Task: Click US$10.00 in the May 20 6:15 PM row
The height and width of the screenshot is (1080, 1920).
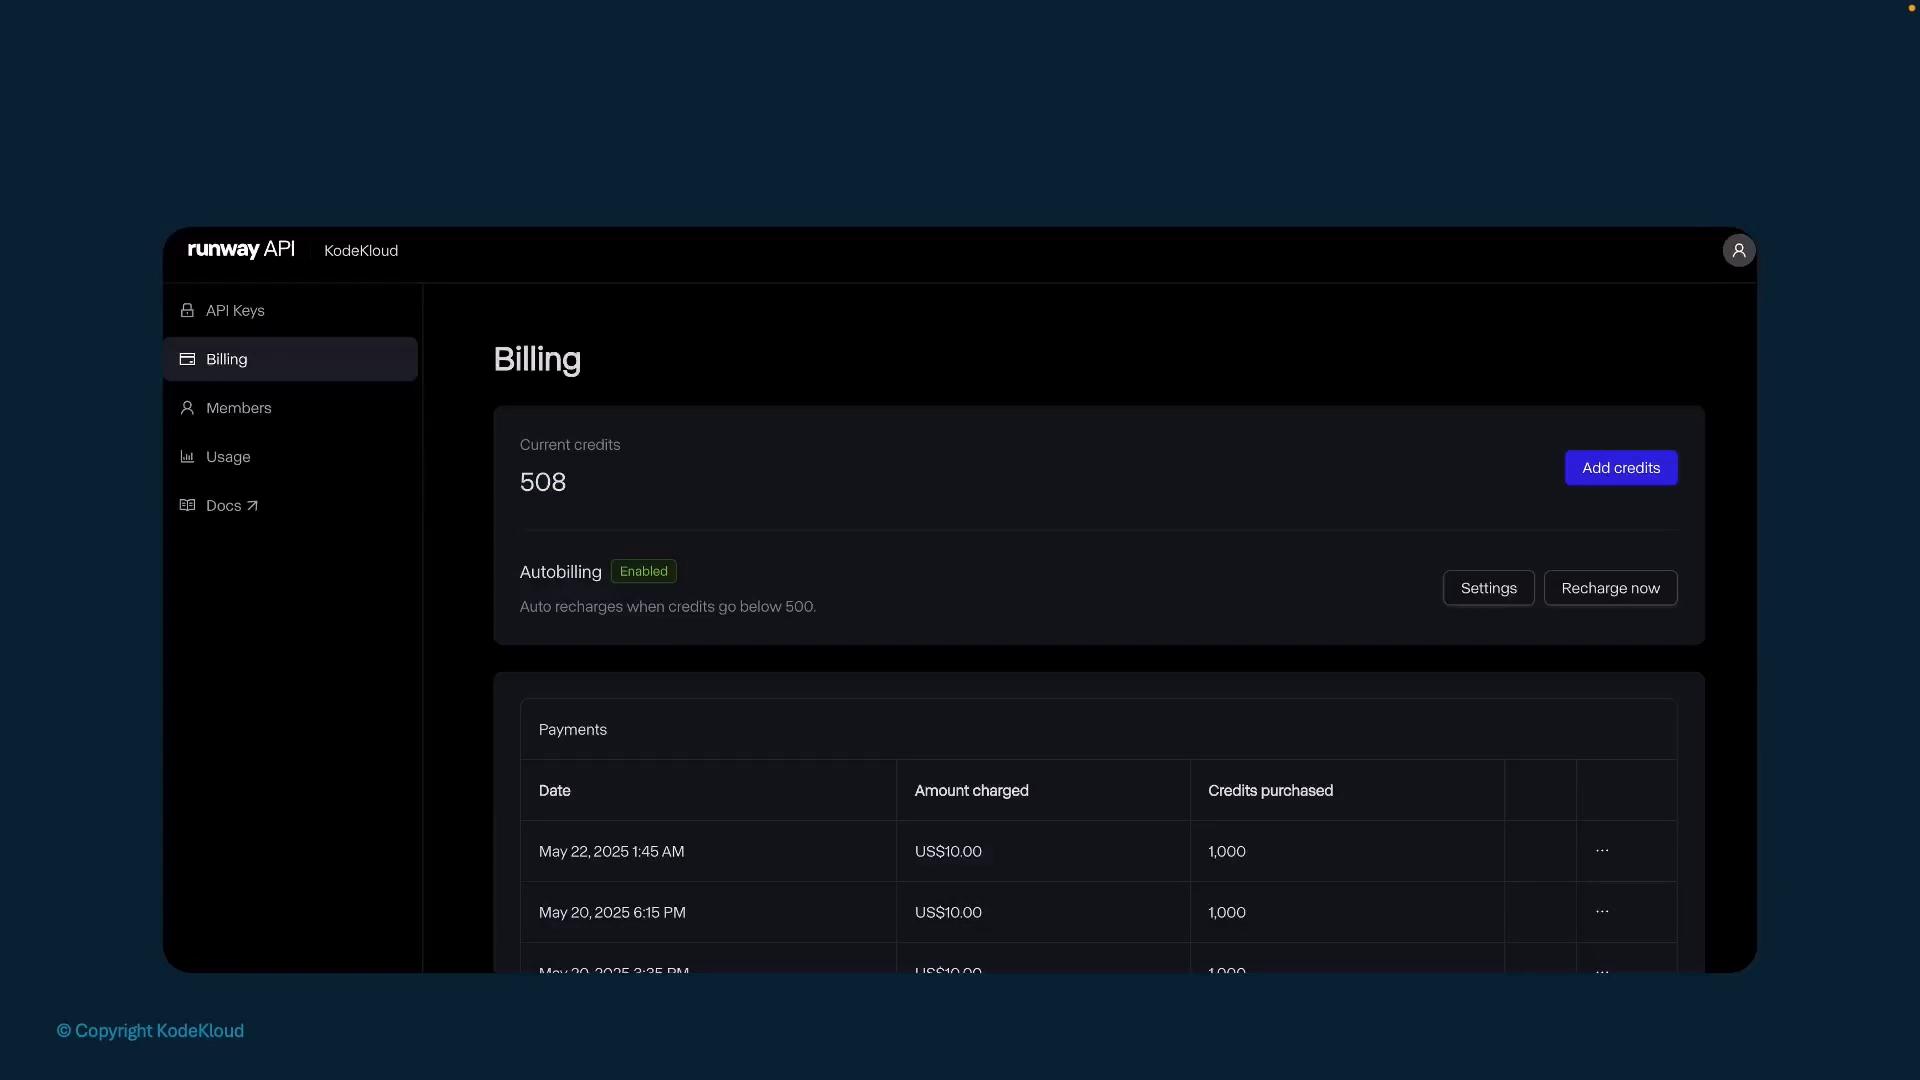Action: click(x=948, y=913)
